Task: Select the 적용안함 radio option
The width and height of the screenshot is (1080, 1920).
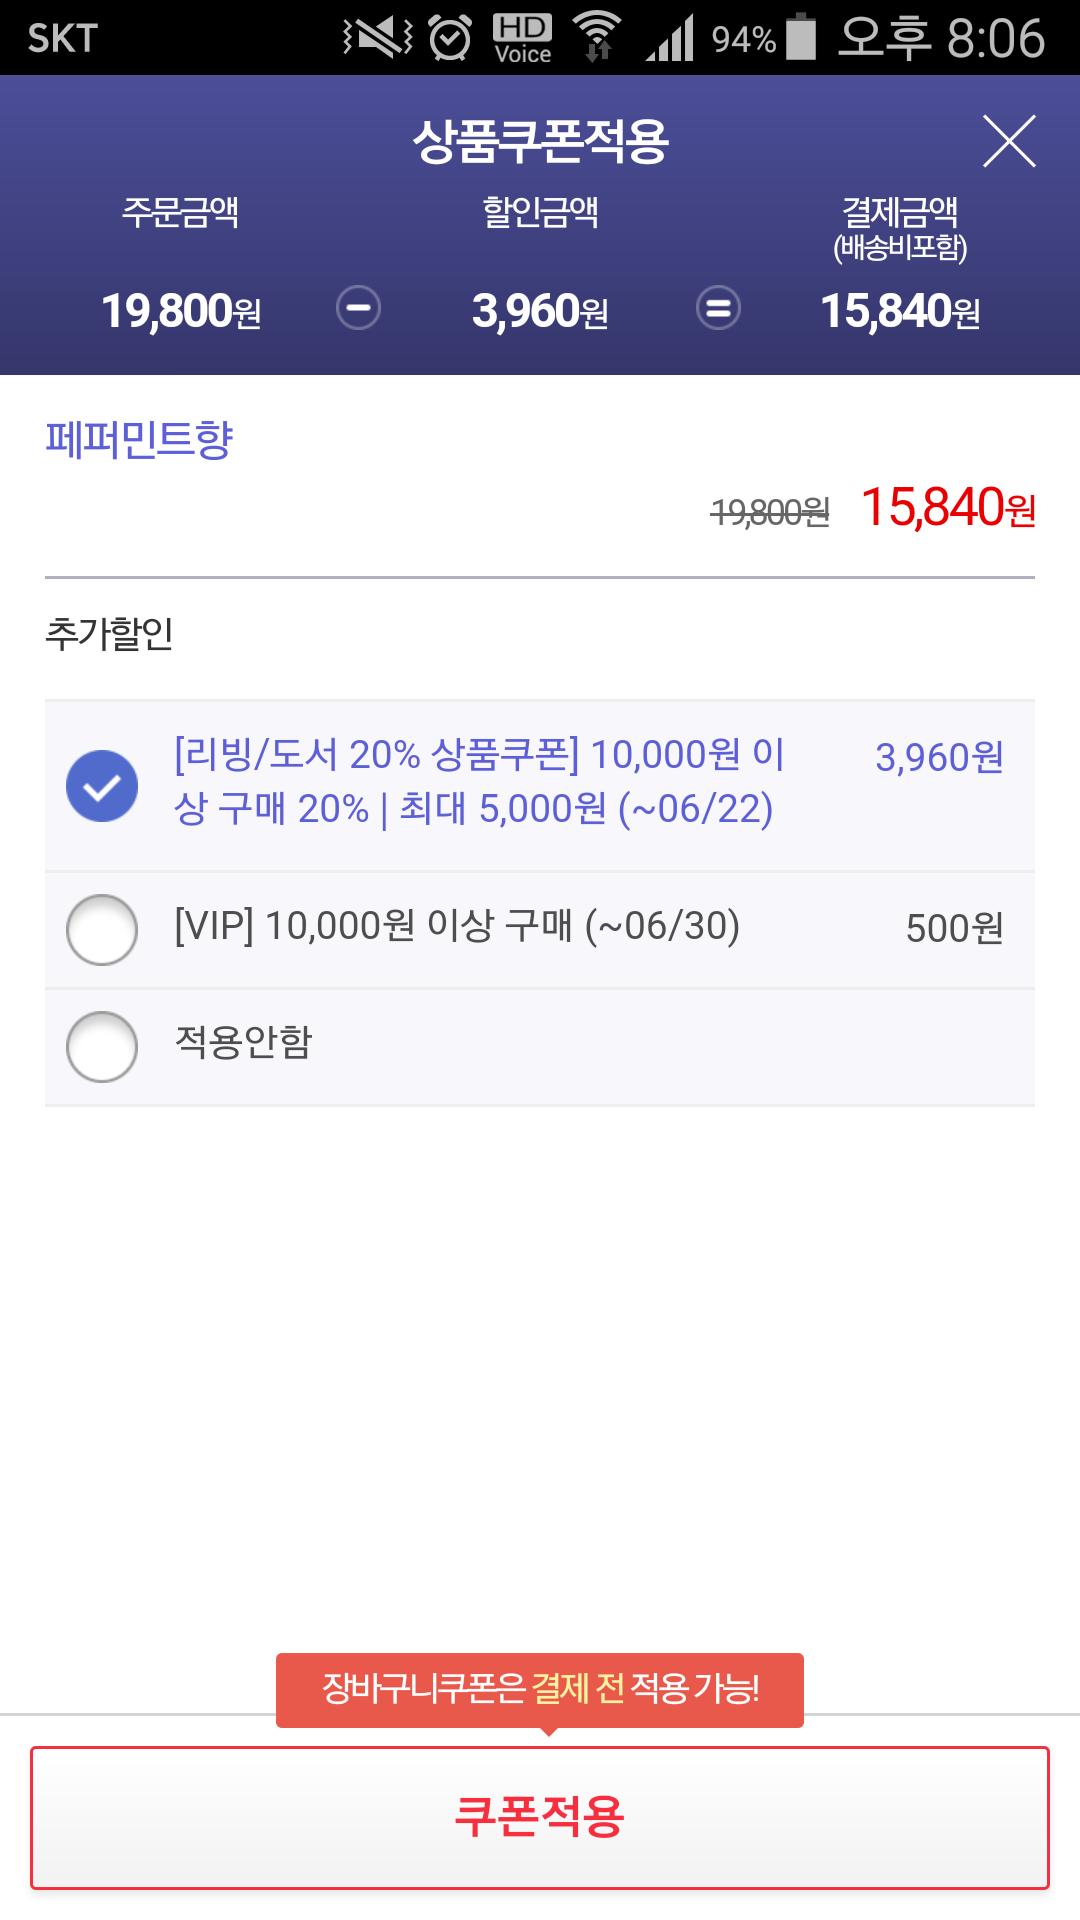Action: click(x=102, y=1046)
